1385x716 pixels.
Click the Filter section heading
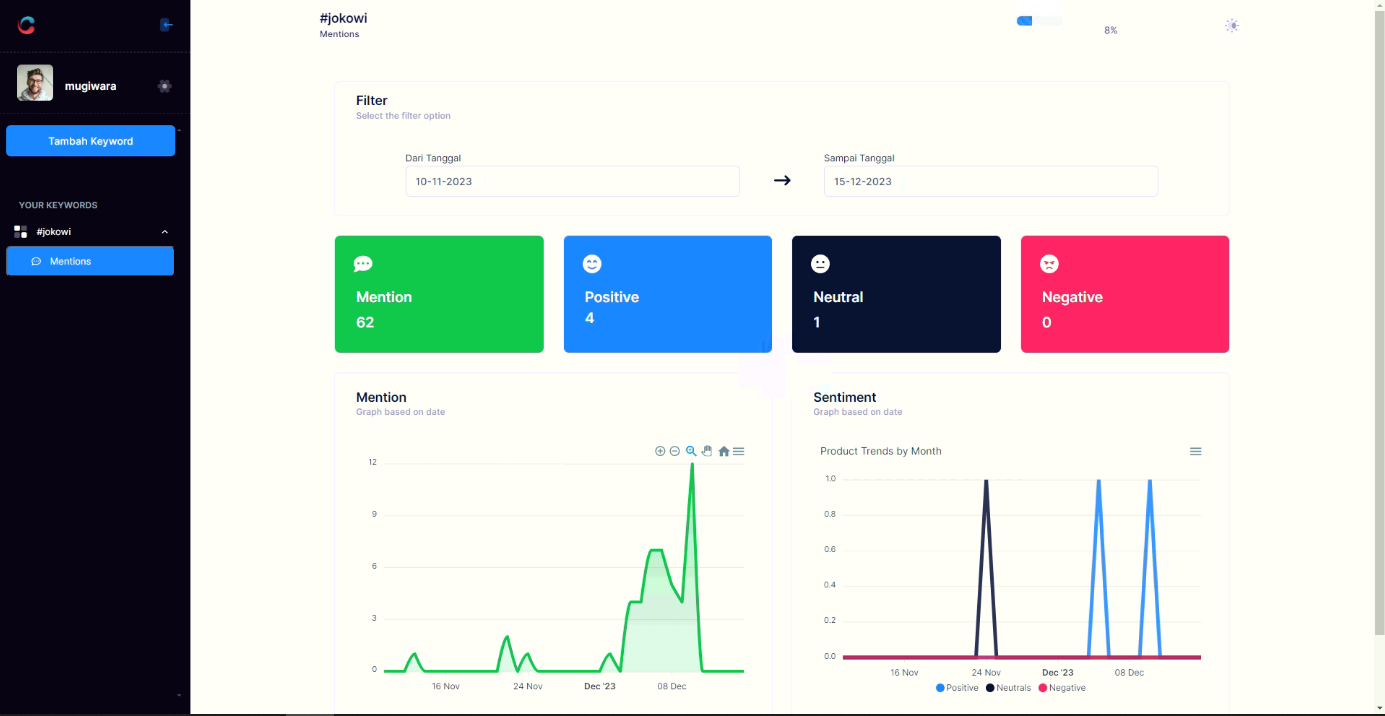(x=372, y=100)
